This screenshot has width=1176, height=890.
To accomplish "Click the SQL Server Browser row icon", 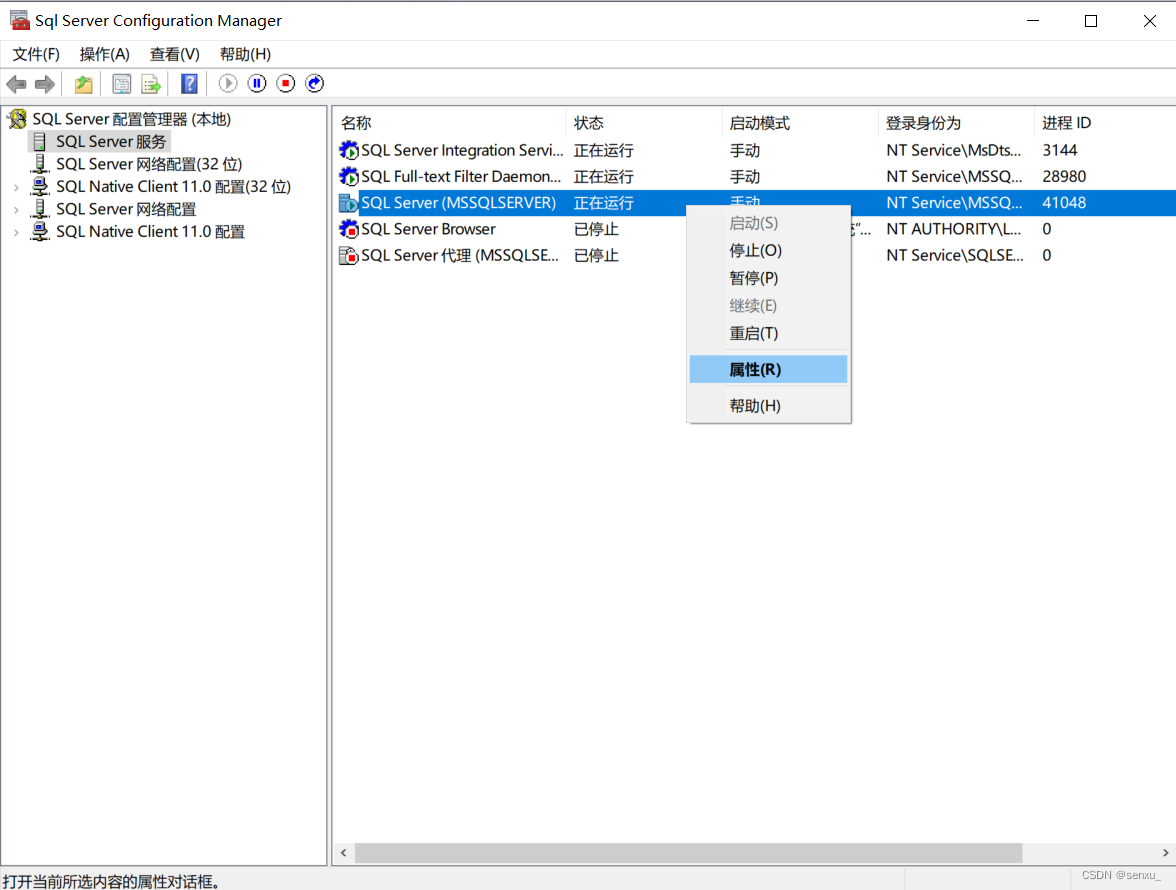I will 349,229.
